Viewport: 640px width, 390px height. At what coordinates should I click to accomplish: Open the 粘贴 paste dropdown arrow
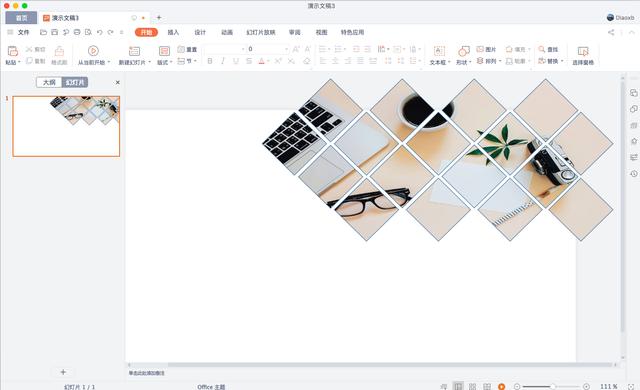pyautogui.click(x=19, y=62)
